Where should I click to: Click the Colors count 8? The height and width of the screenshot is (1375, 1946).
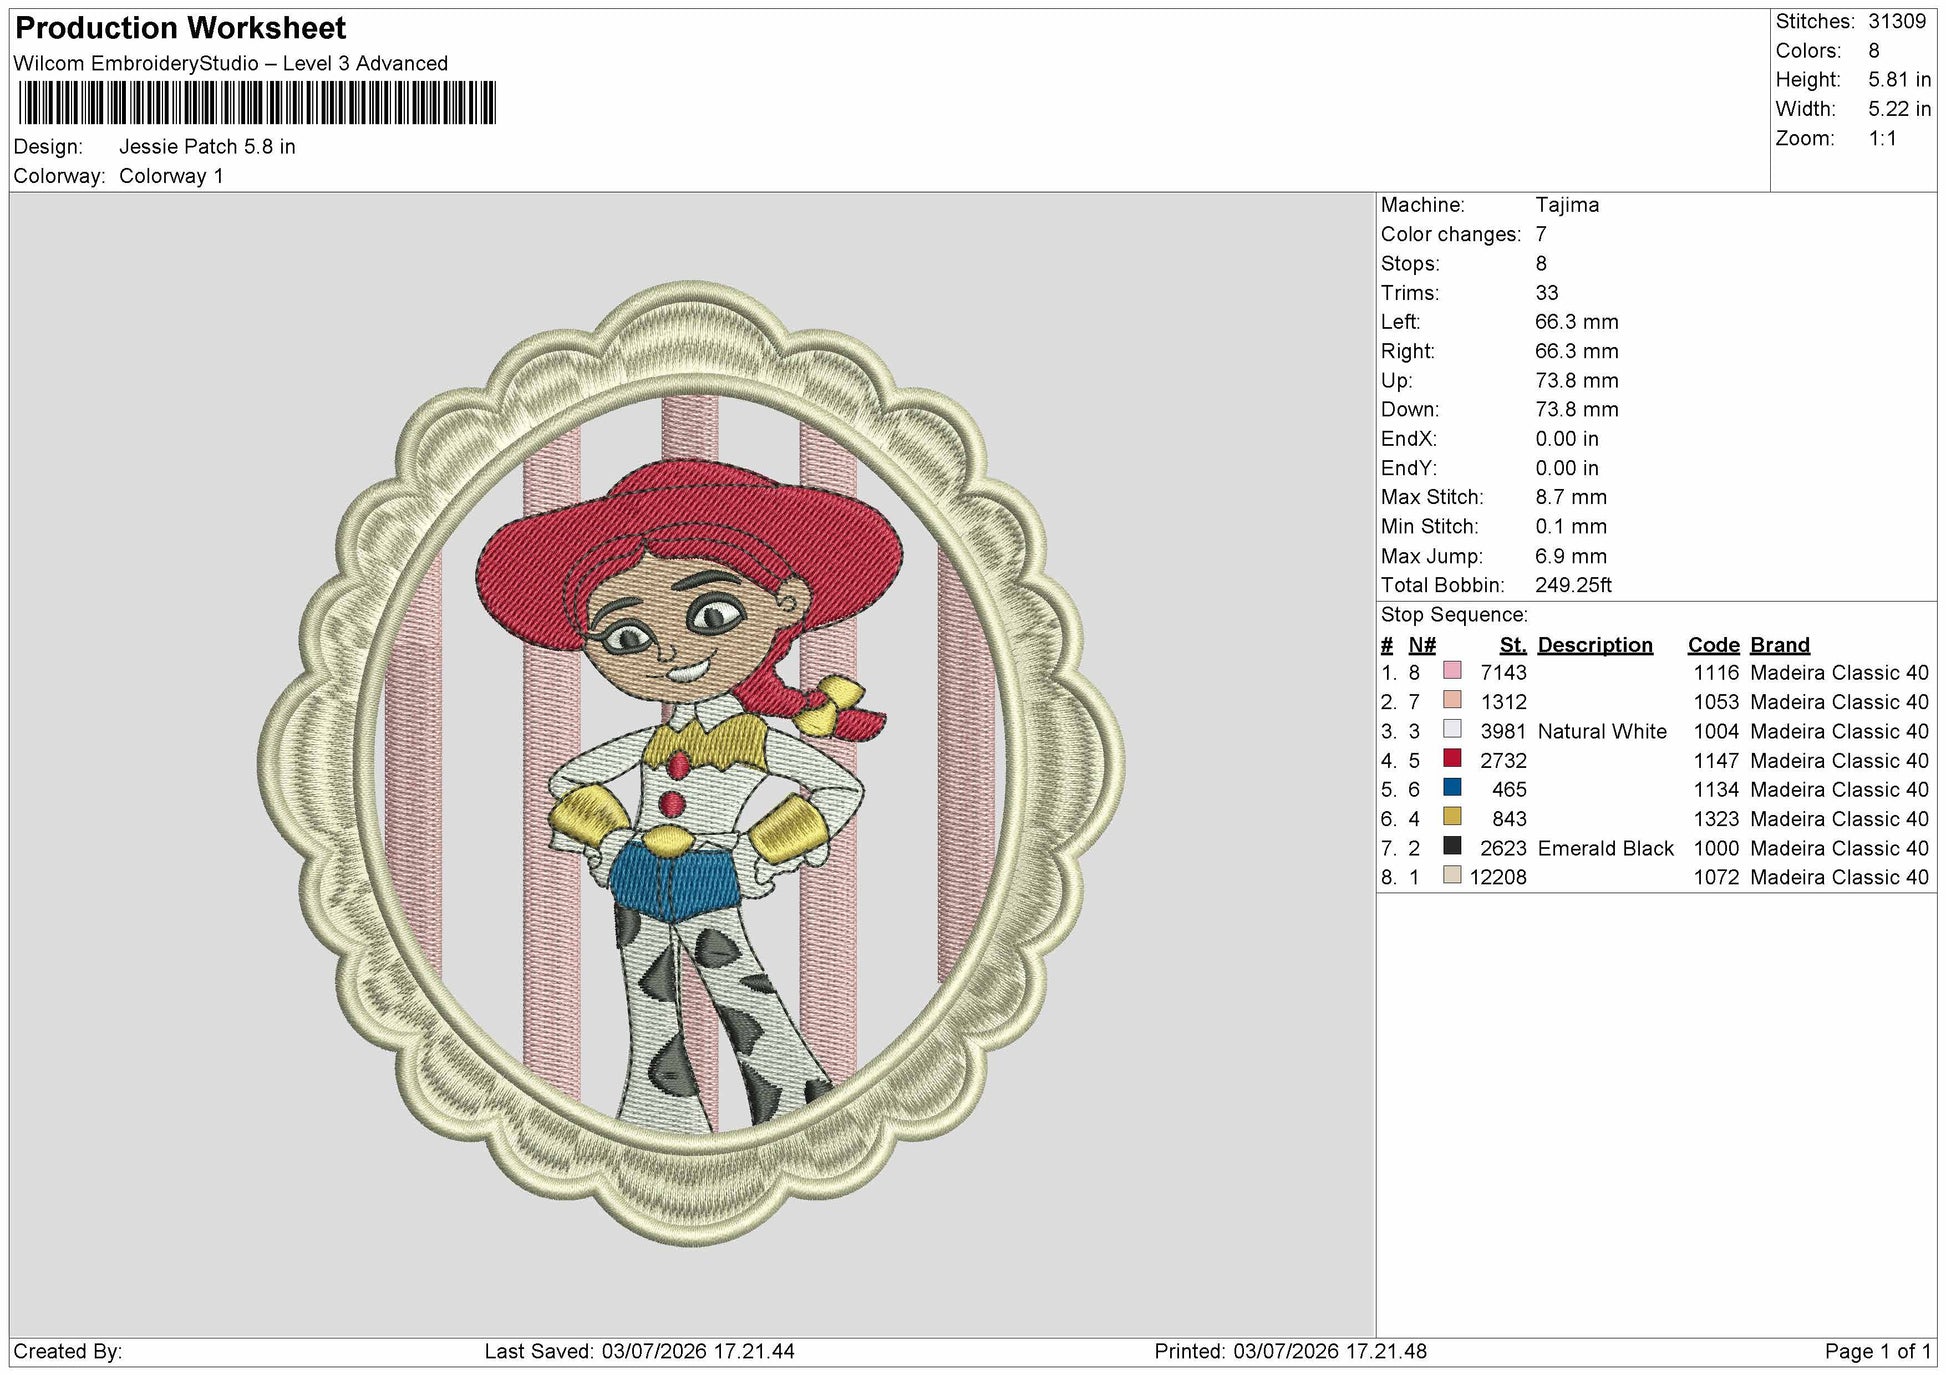pyautogui.click(x=1874, y=50)
